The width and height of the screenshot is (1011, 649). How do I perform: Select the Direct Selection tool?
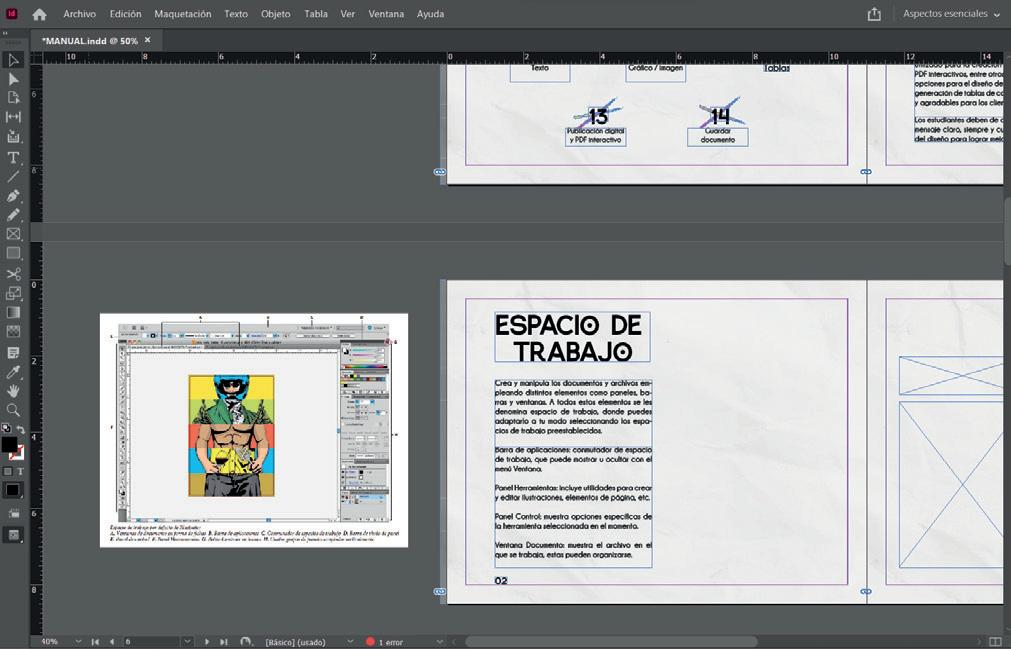[x=13, y=79]
